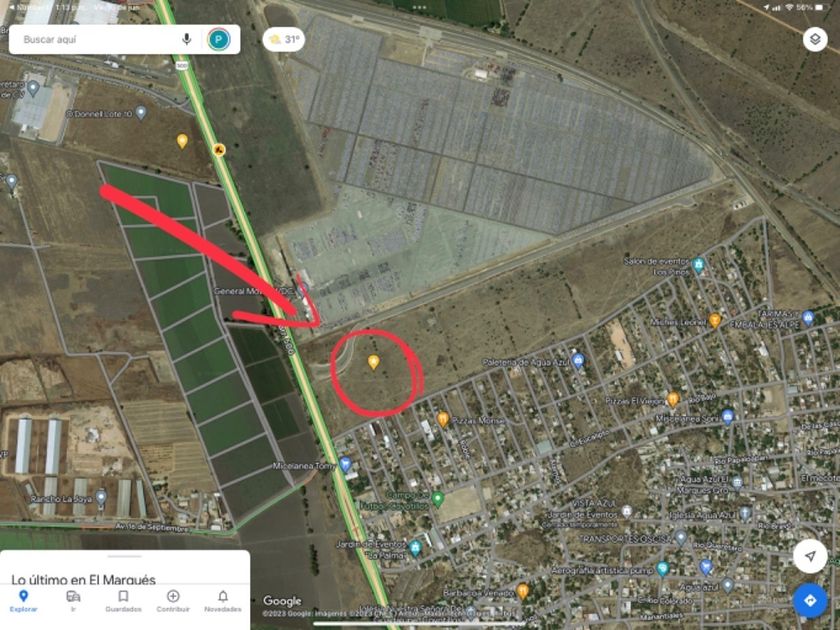The height and width of the screenshot is (630, 840).
Task: Tap the Paleteria de Agua Azul pin
Action: coord(578,361)
